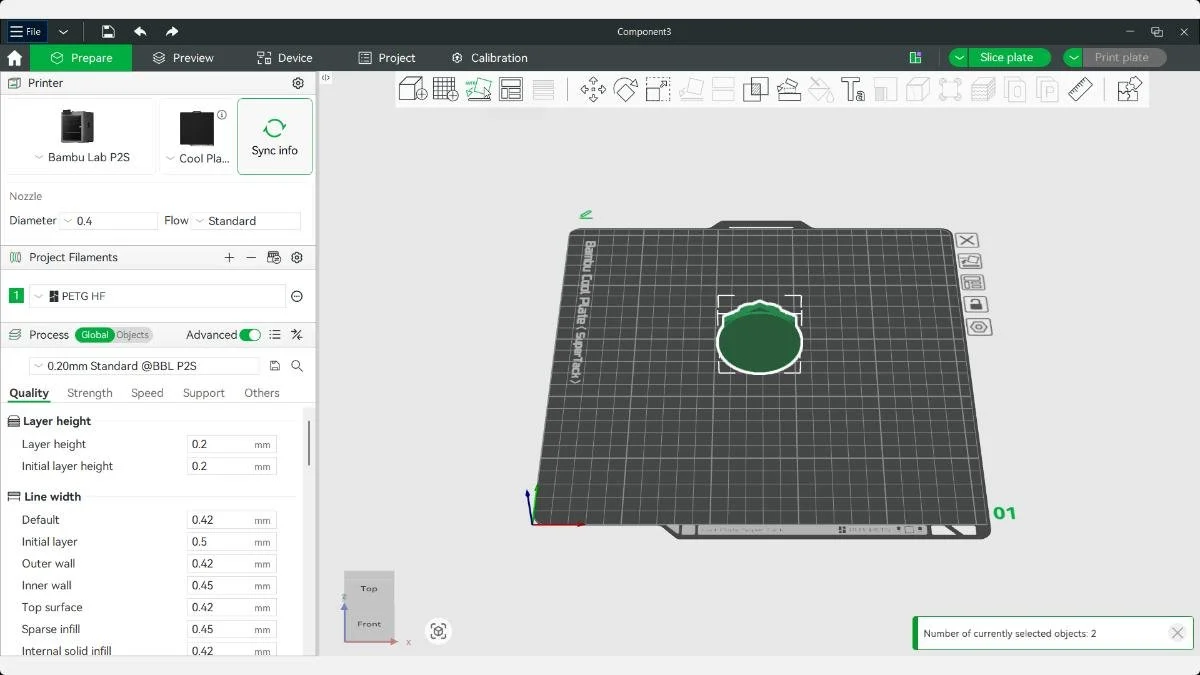The image size is (1200, 675).
Task: Switch to the Calibration tab
Action: (489, 58)
